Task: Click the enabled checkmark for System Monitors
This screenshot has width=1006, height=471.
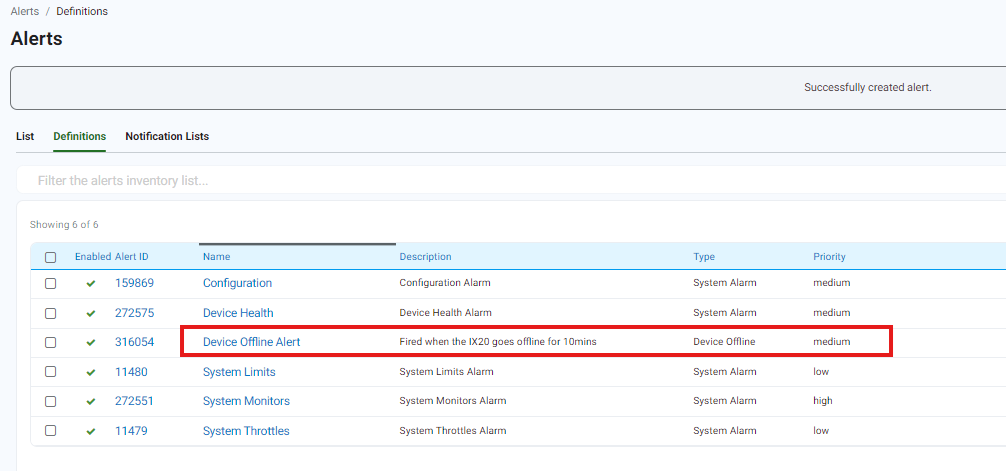Action: pyautogui.click(x=91, y=401)
